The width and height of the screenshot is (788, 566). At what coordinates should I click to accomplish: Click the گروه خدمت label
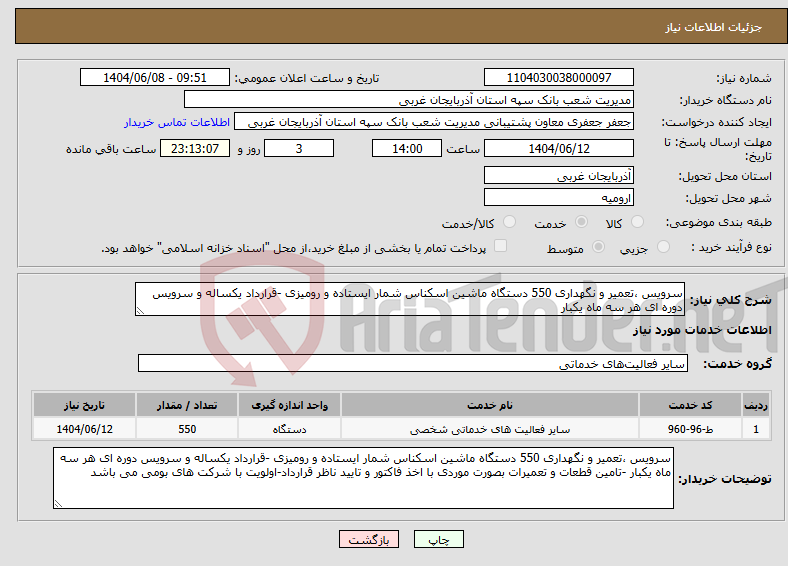(737, 363)
